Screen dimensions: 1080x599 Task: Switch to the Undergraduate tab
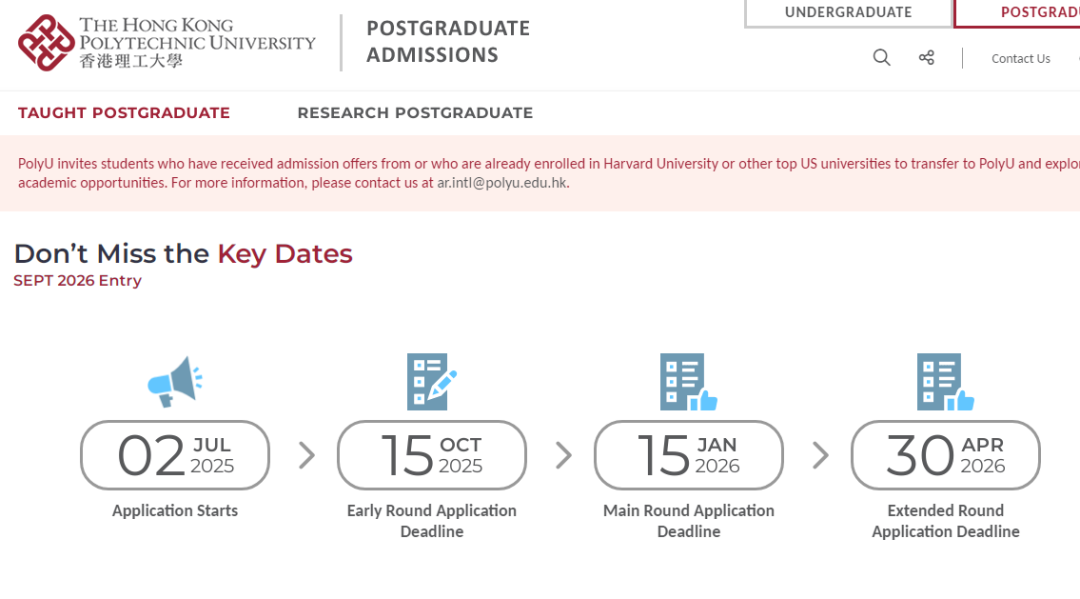[x=849, y=12]
